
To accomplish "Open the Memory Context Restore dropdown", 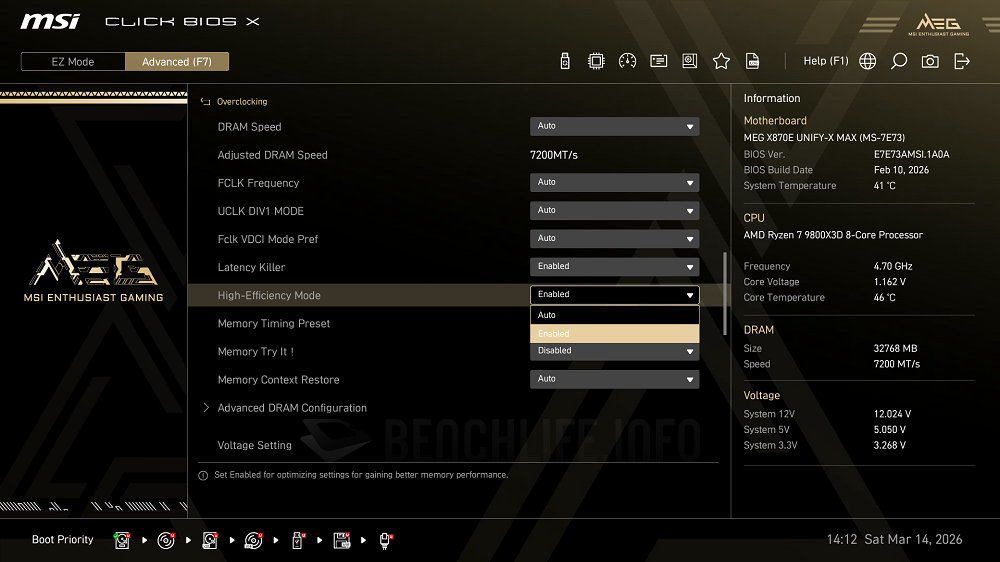I will pos(614,379).
